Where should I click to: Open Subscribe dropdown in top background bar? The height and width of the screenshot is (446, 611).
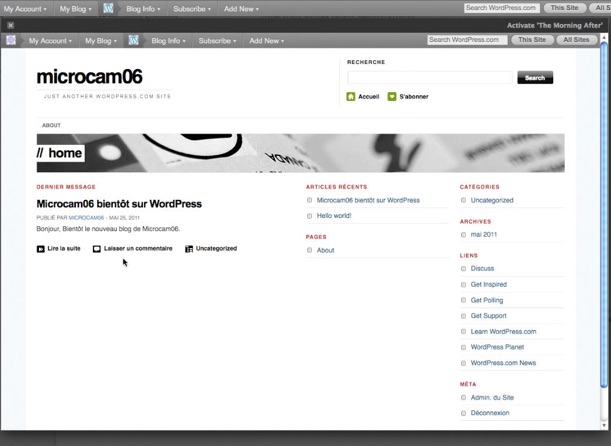(x=192, y=9)
